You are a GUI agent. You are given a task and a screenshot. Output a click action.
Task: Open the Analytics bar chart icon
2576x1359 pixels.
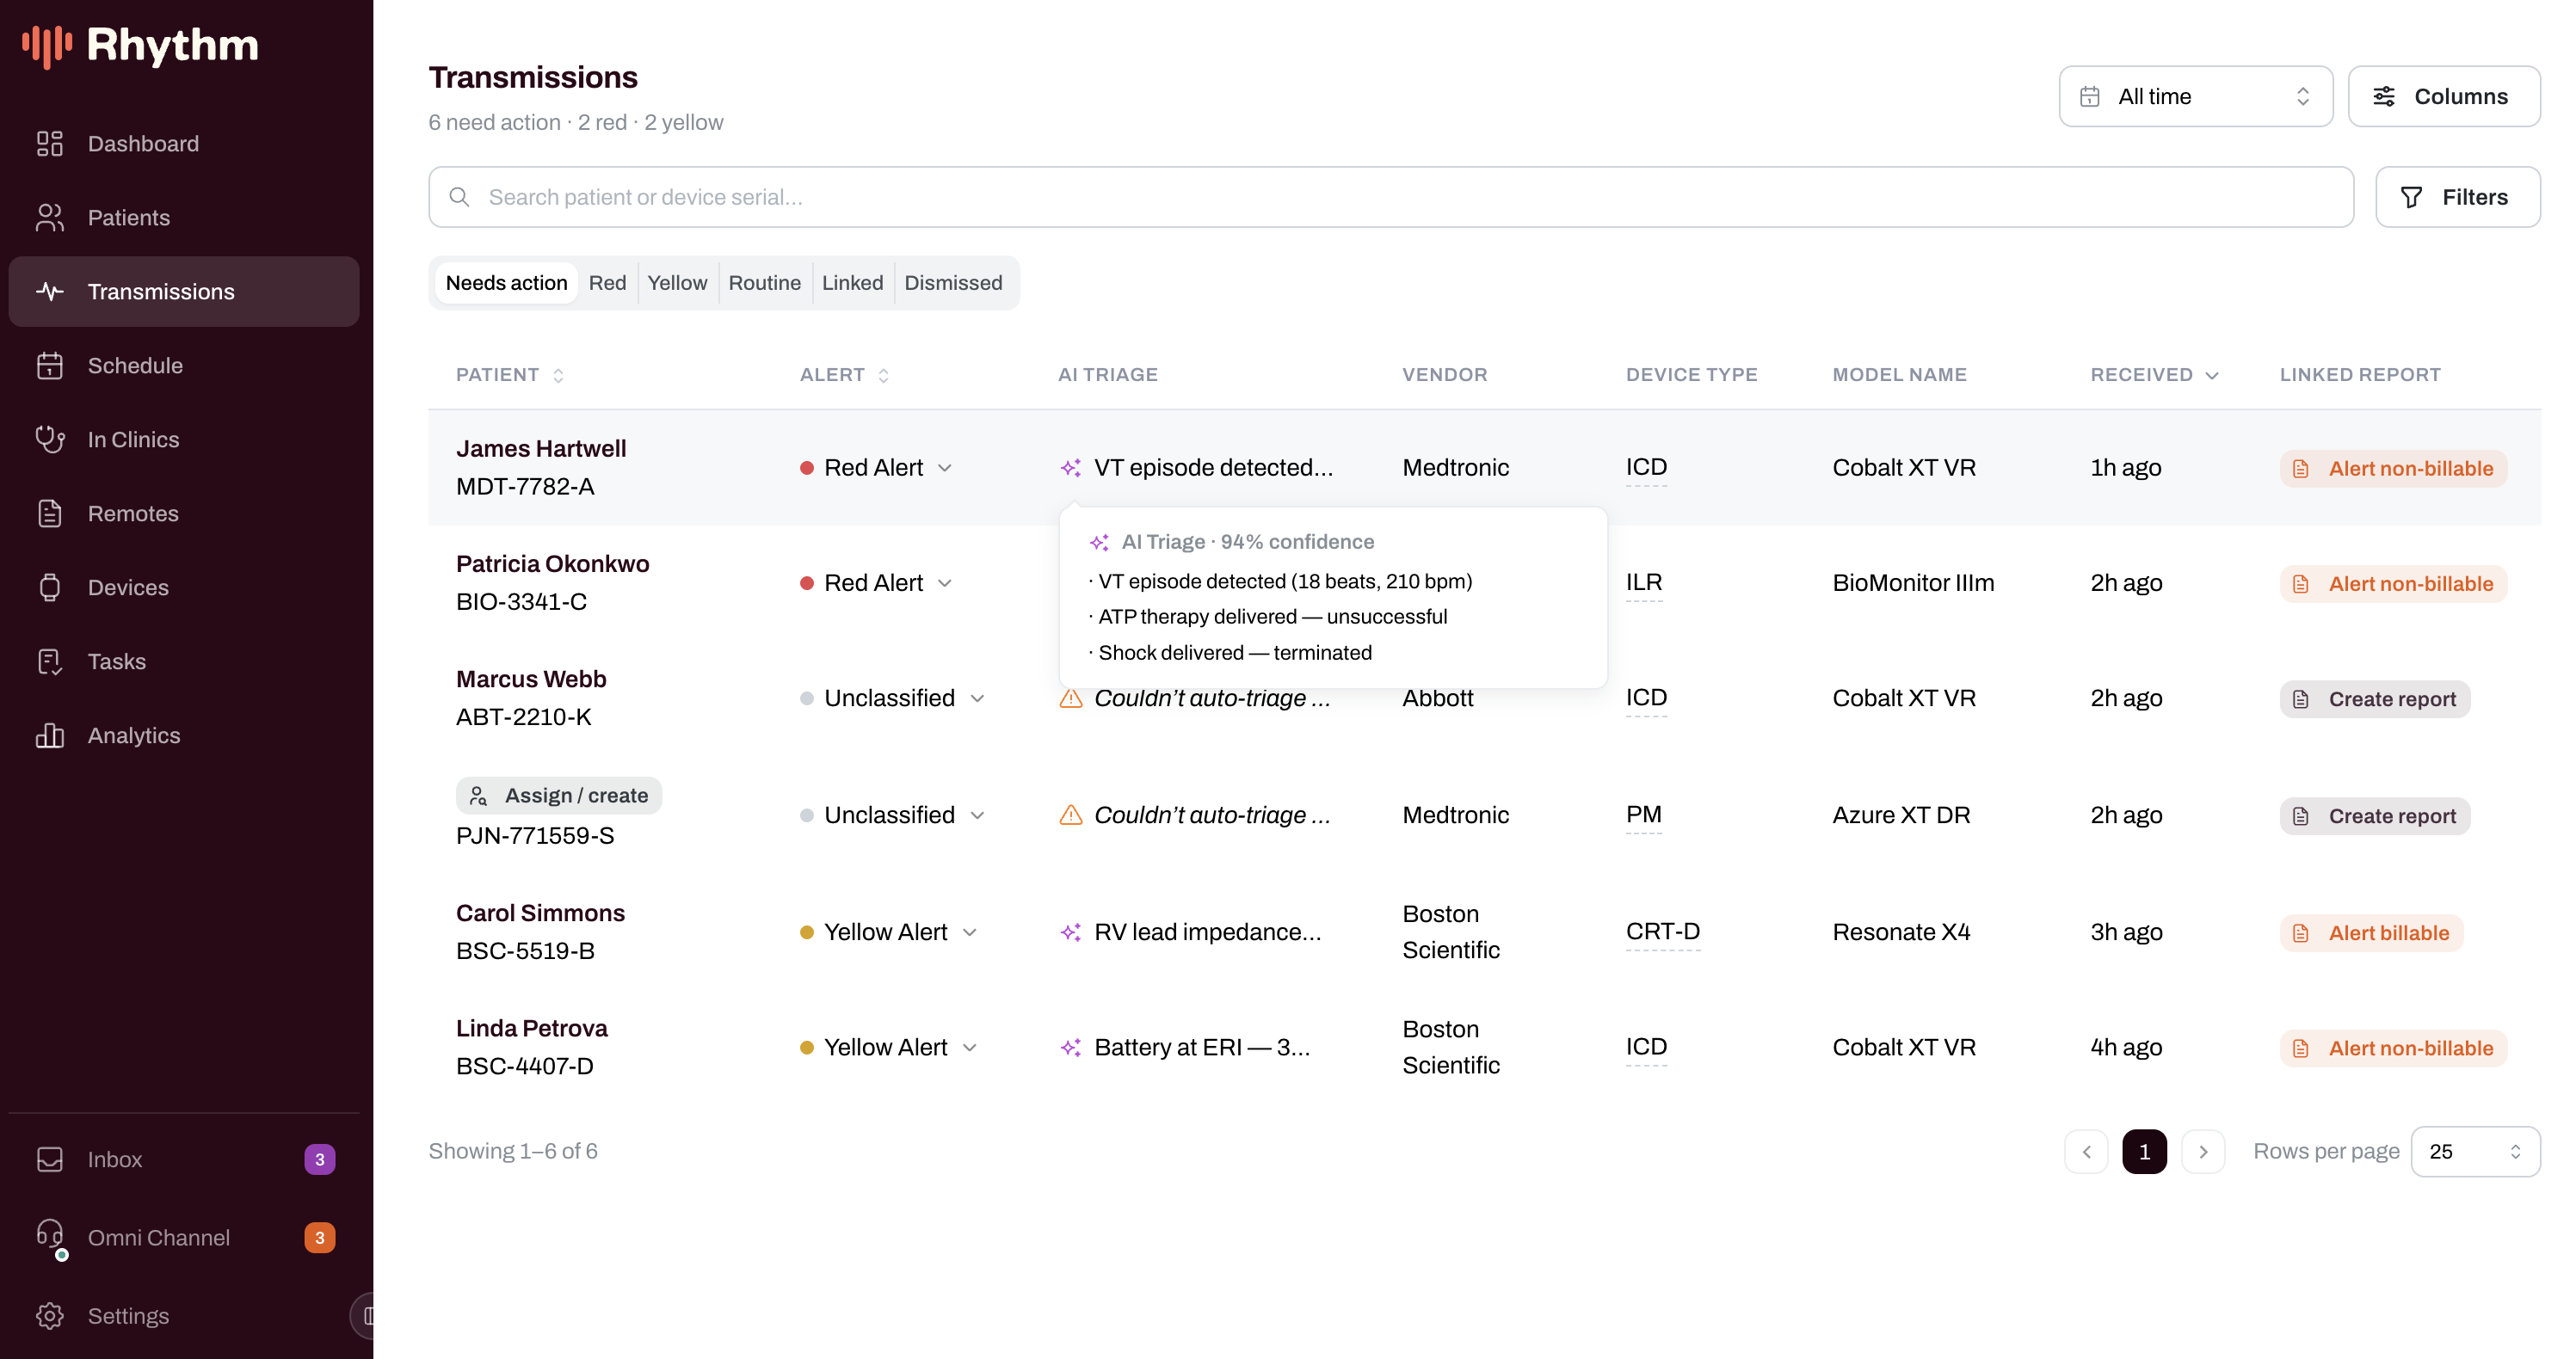[x=49, y=736]
